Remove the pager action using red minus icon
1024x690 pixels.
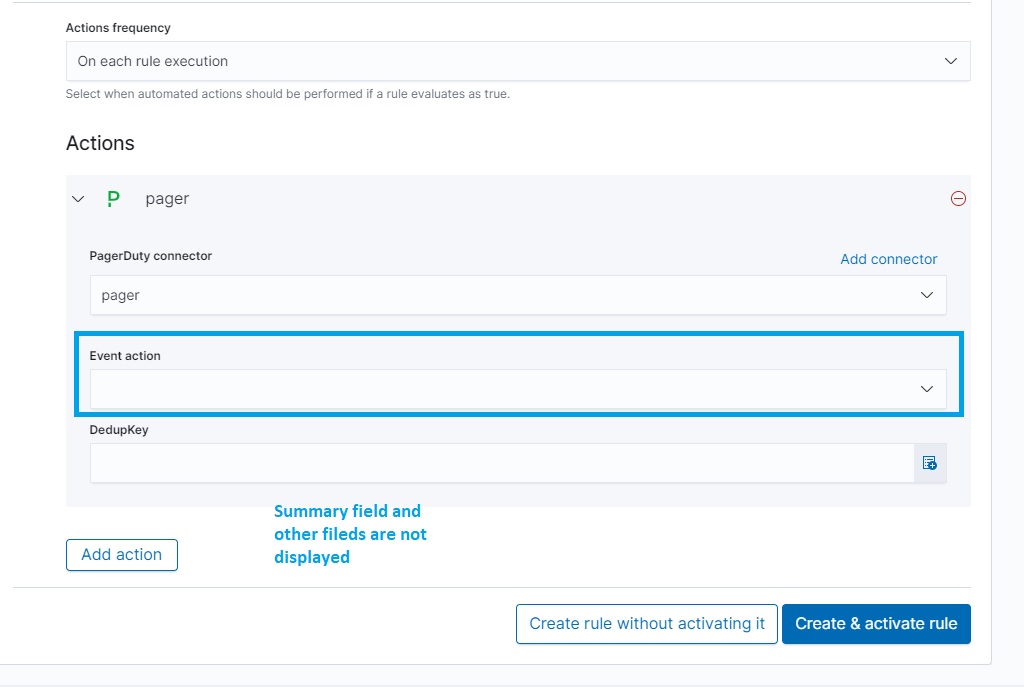[x=958, y=198]
